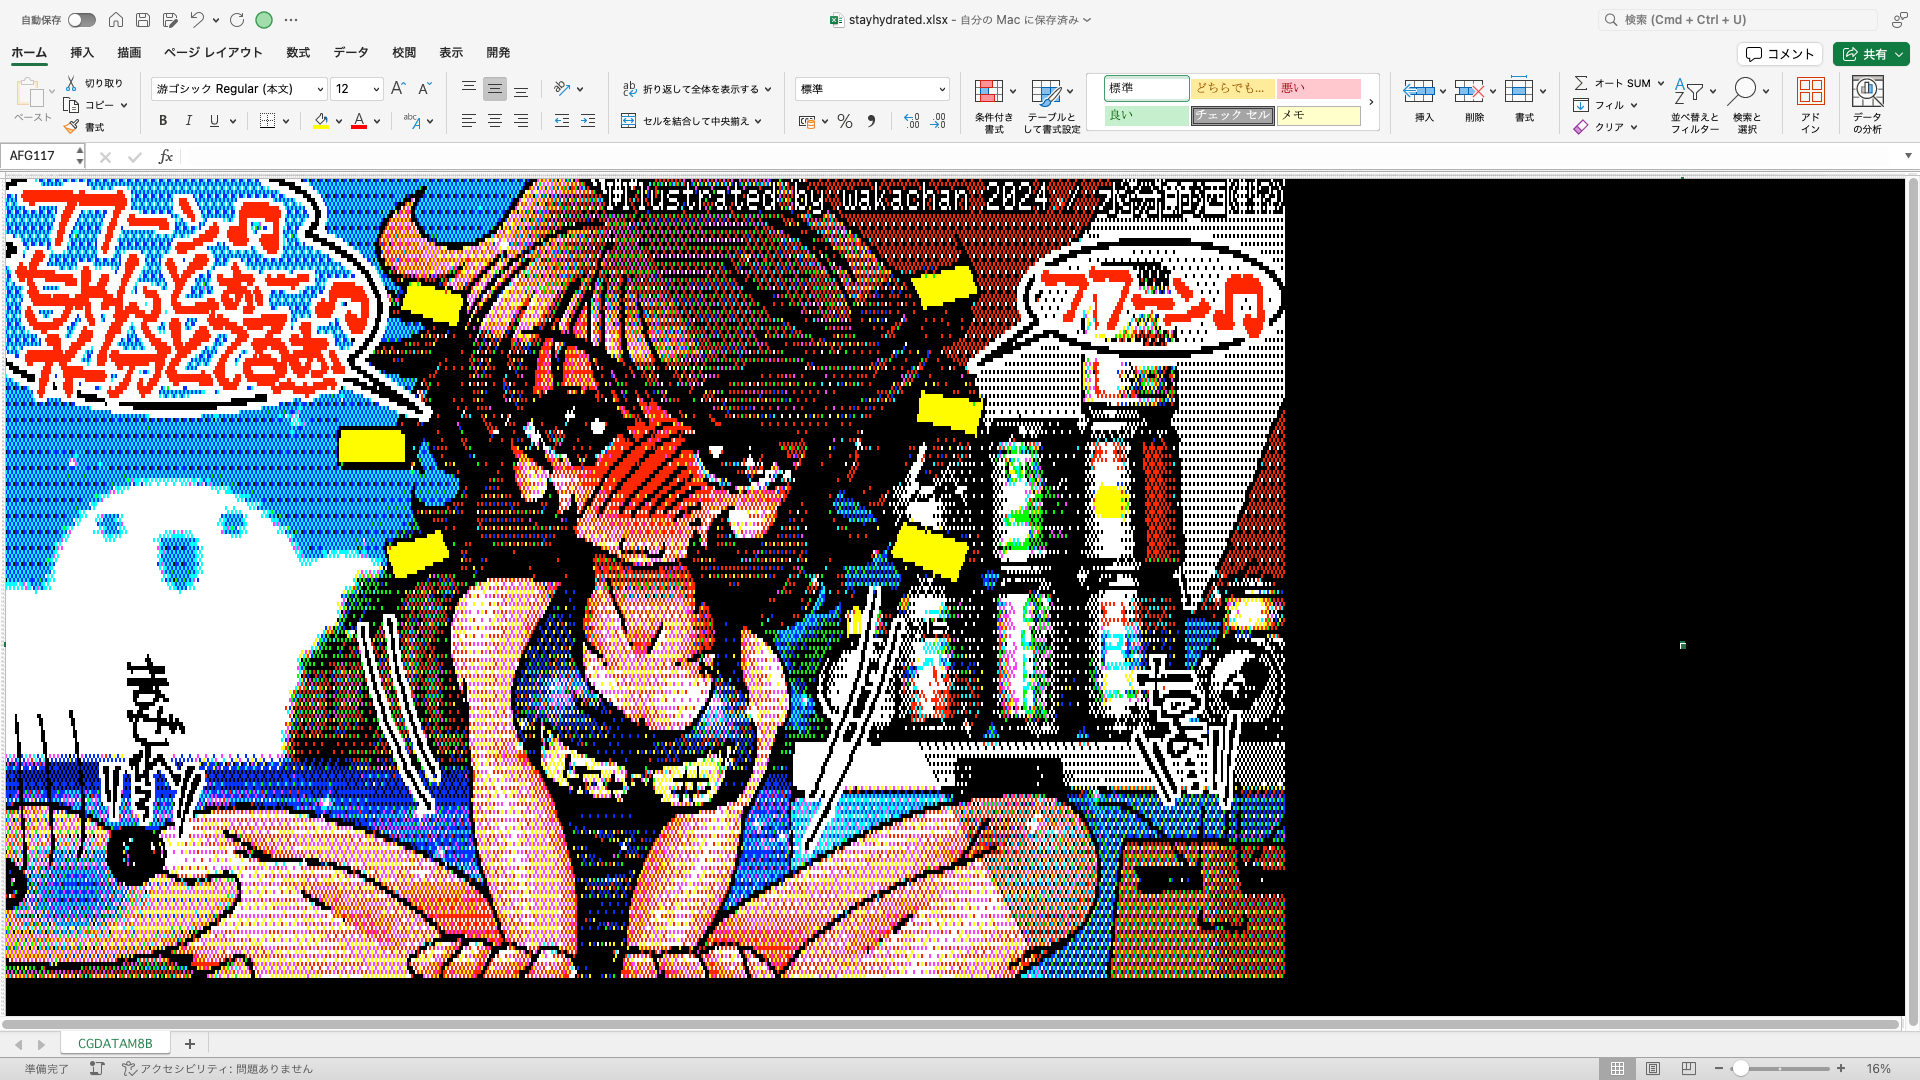Apply comma style format
1920x1080 pixels.
[871, 121]
